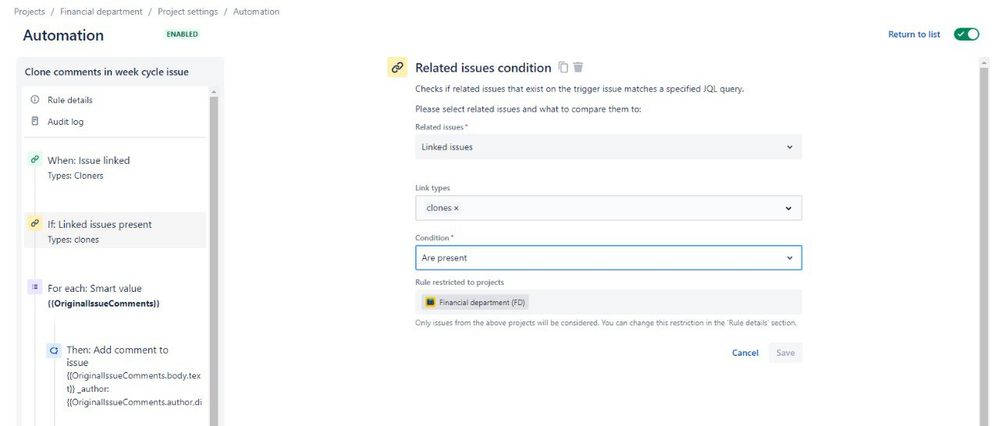The height and width of the screenshot is (426, 999).
Task: Go to Financial department breadcrumb
Action: coord(101,11)
